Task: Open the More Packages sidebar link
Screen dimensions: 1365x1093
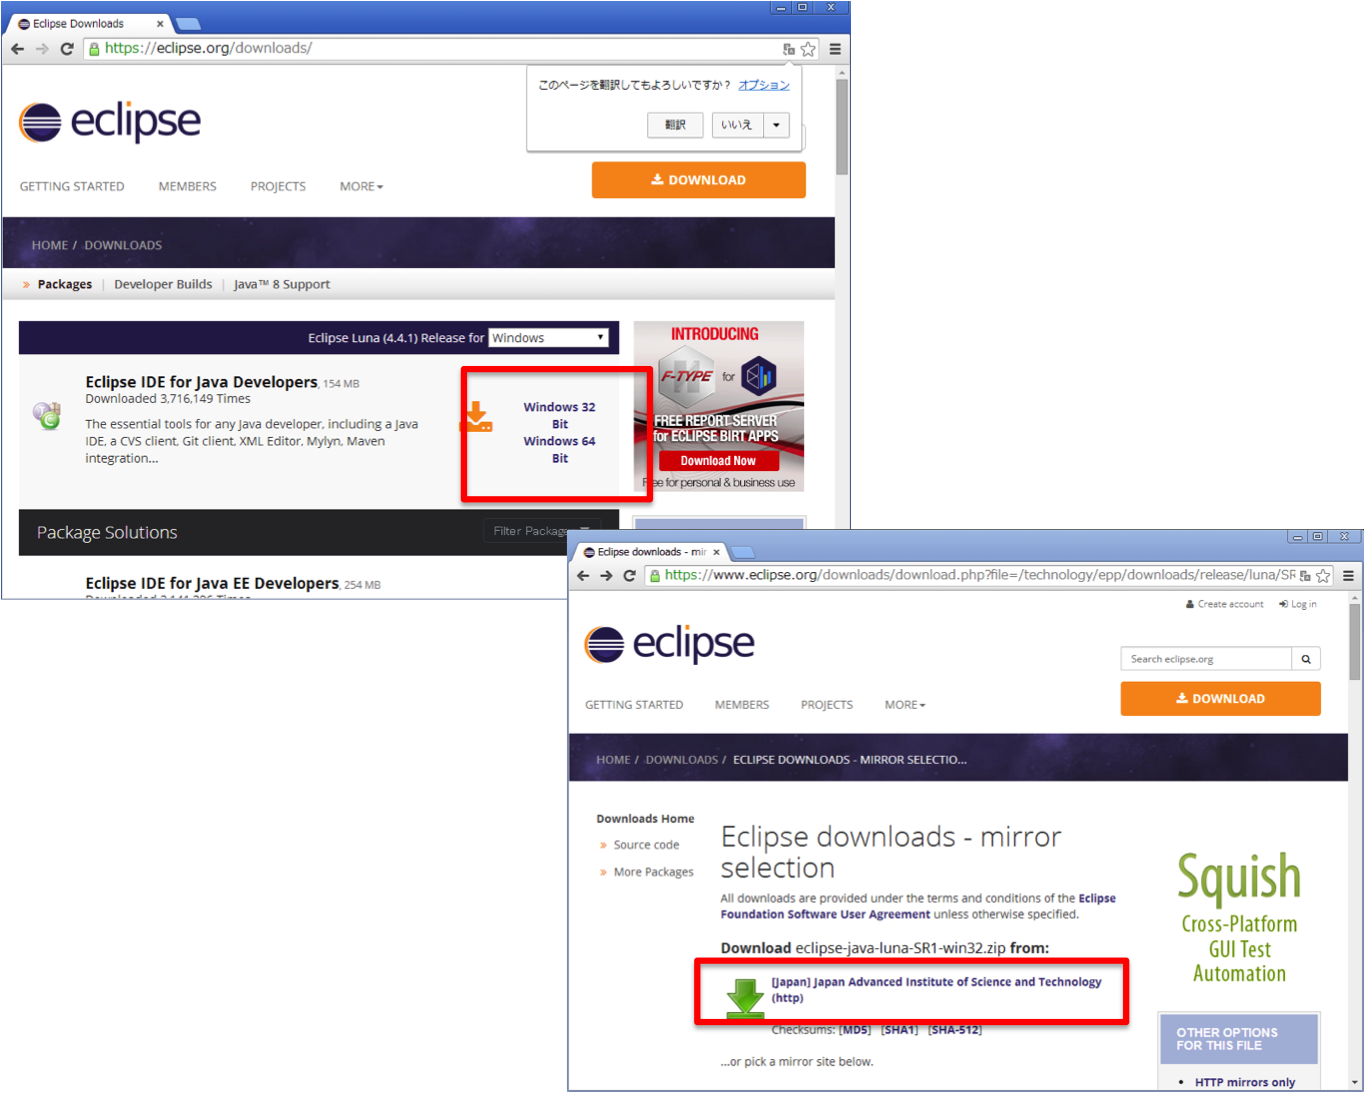Action: 653,872
